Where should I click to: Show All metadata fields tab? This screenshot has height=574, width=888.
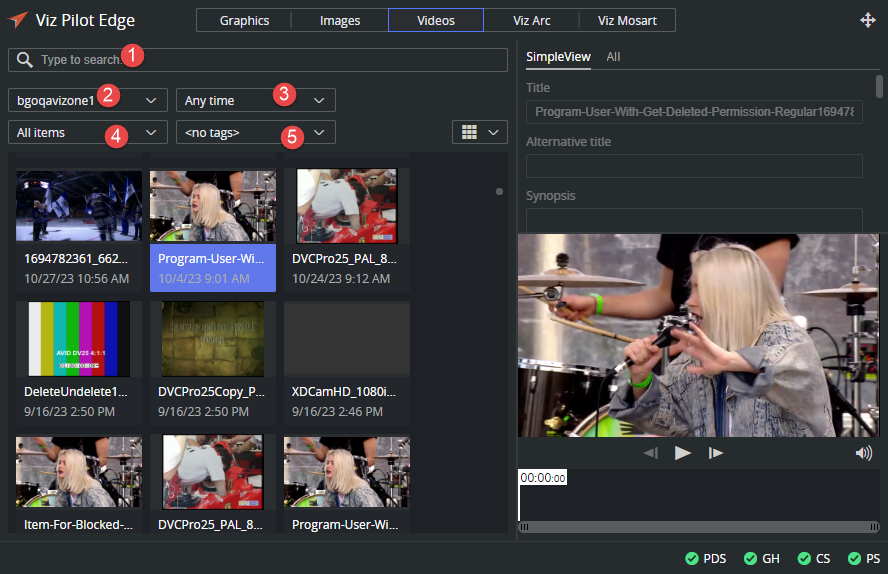[613, 57]
